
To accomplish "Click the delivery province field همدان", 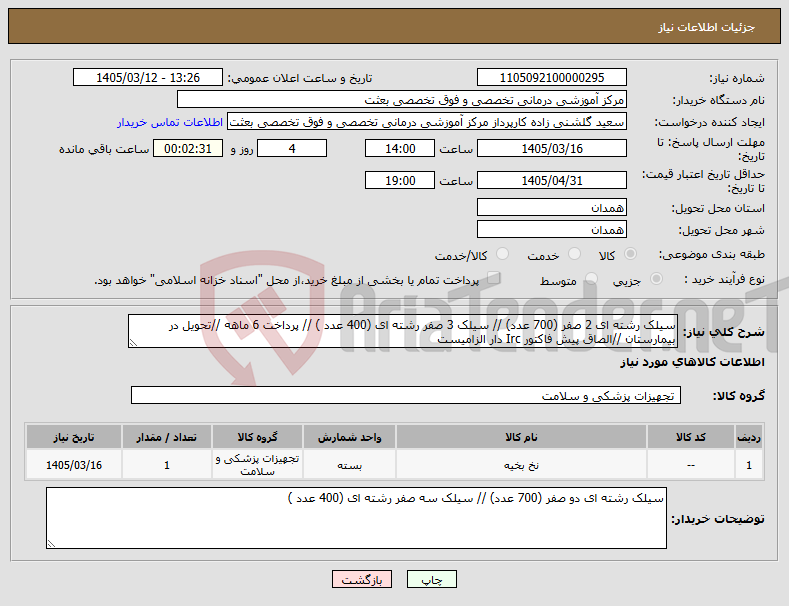I will coord(551,207).
